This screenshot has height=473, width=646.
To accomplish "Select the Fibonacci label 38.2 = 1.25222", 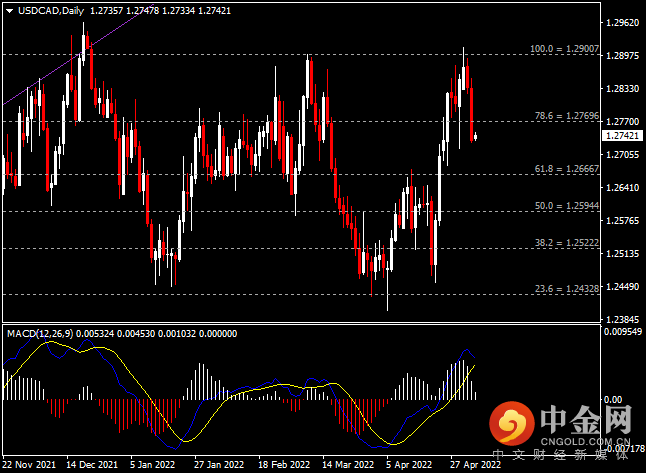I will 566,243.
